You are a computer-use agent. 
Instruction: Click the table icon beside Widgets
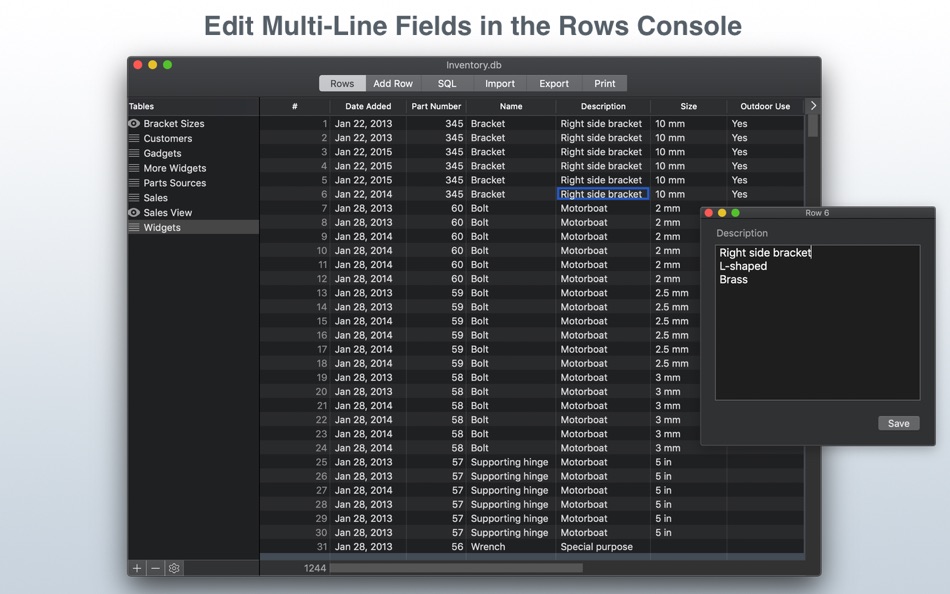(x=134, y=227)
